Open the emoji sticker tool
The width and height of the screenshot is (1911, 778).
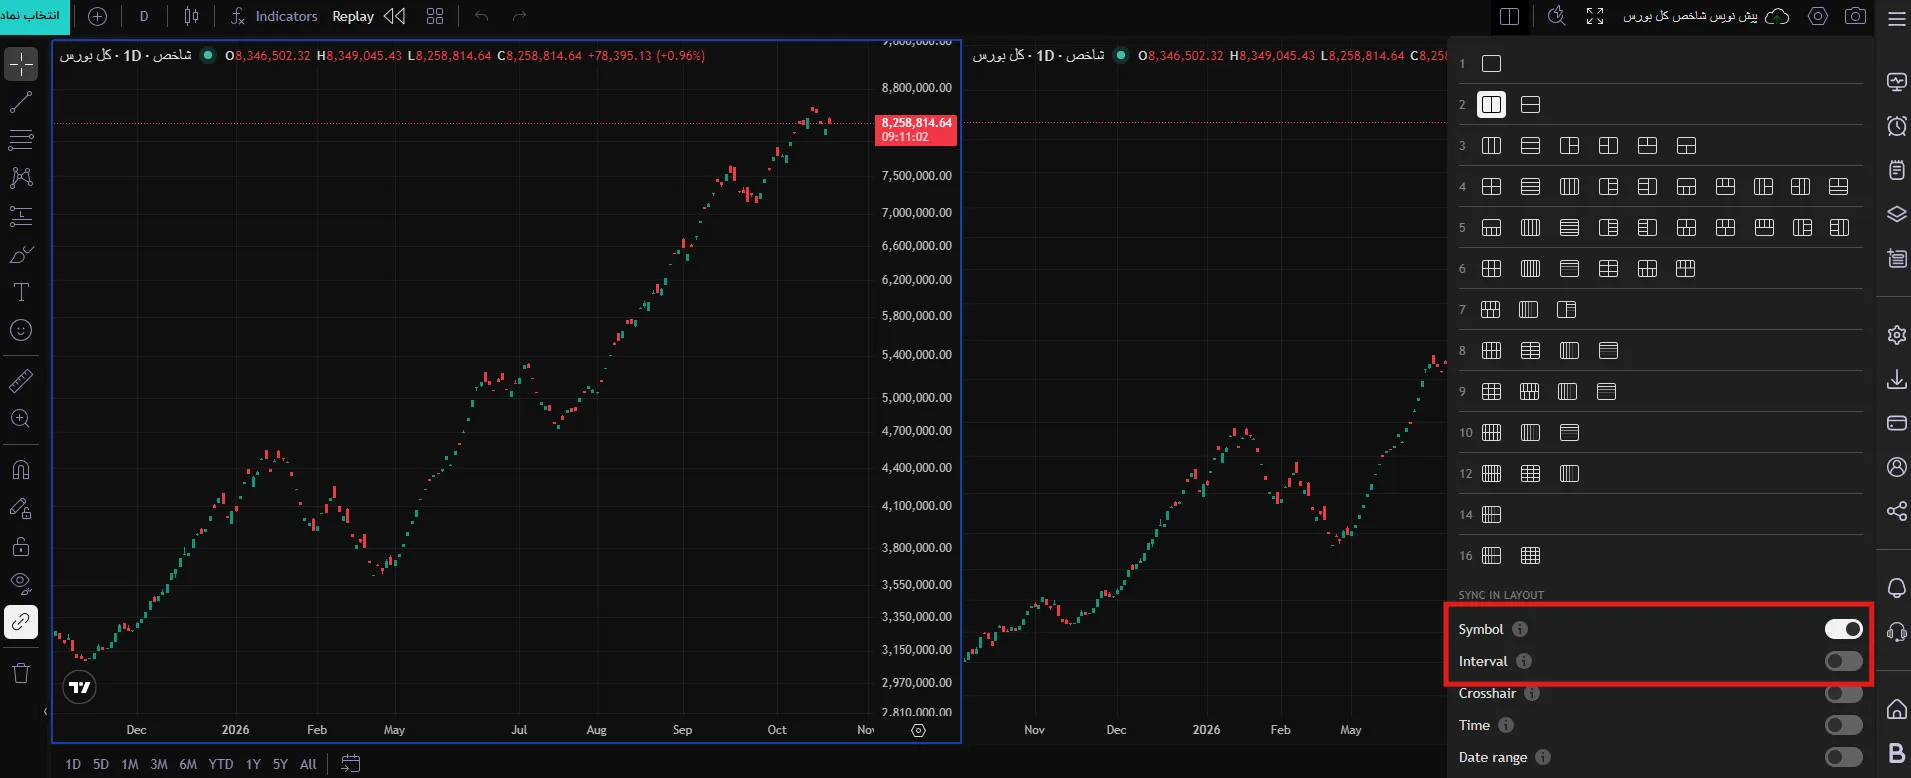click(x=21, y=330)
